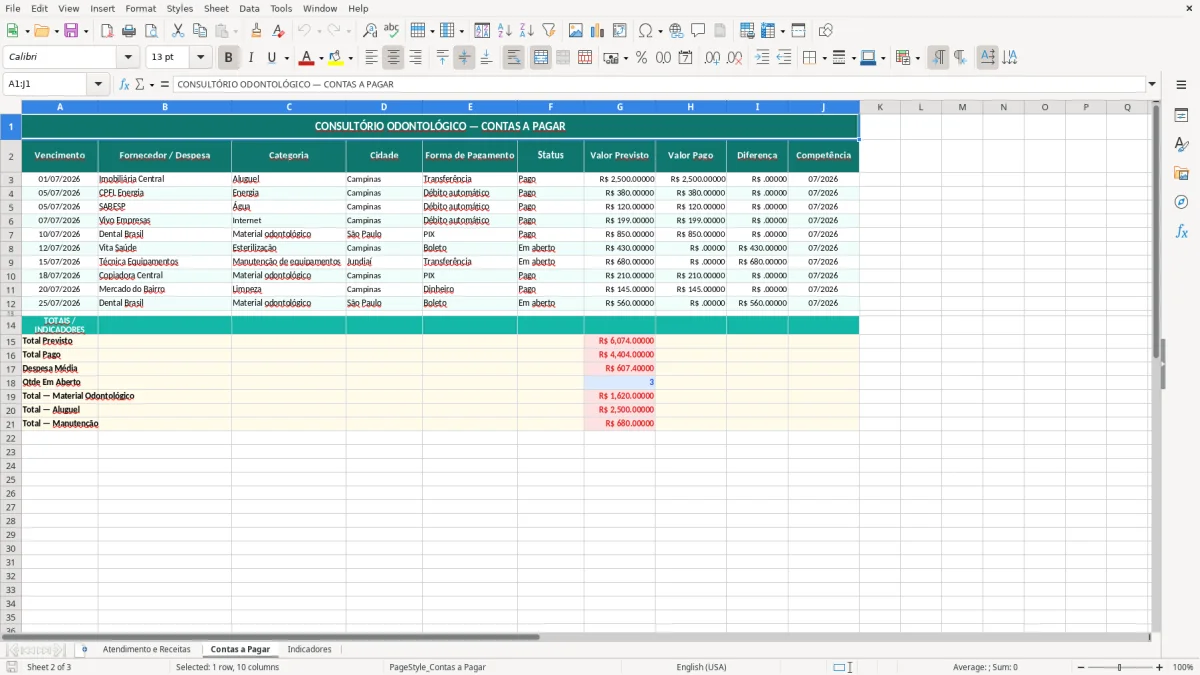This screenshot has width=1200, height=675.
Task: Click English (USA) language in status bar
Action: 701,667
